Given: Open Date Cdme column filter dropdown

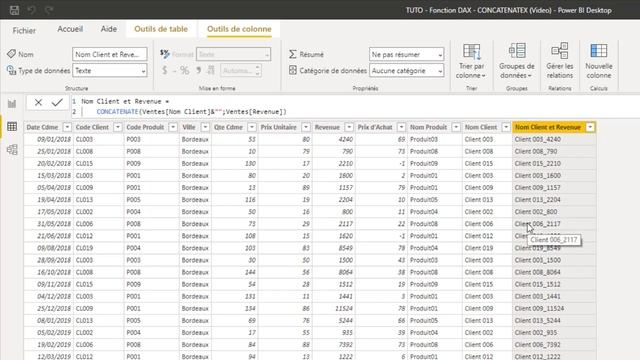Looking at the screenshot, I should tap(67, 127).
